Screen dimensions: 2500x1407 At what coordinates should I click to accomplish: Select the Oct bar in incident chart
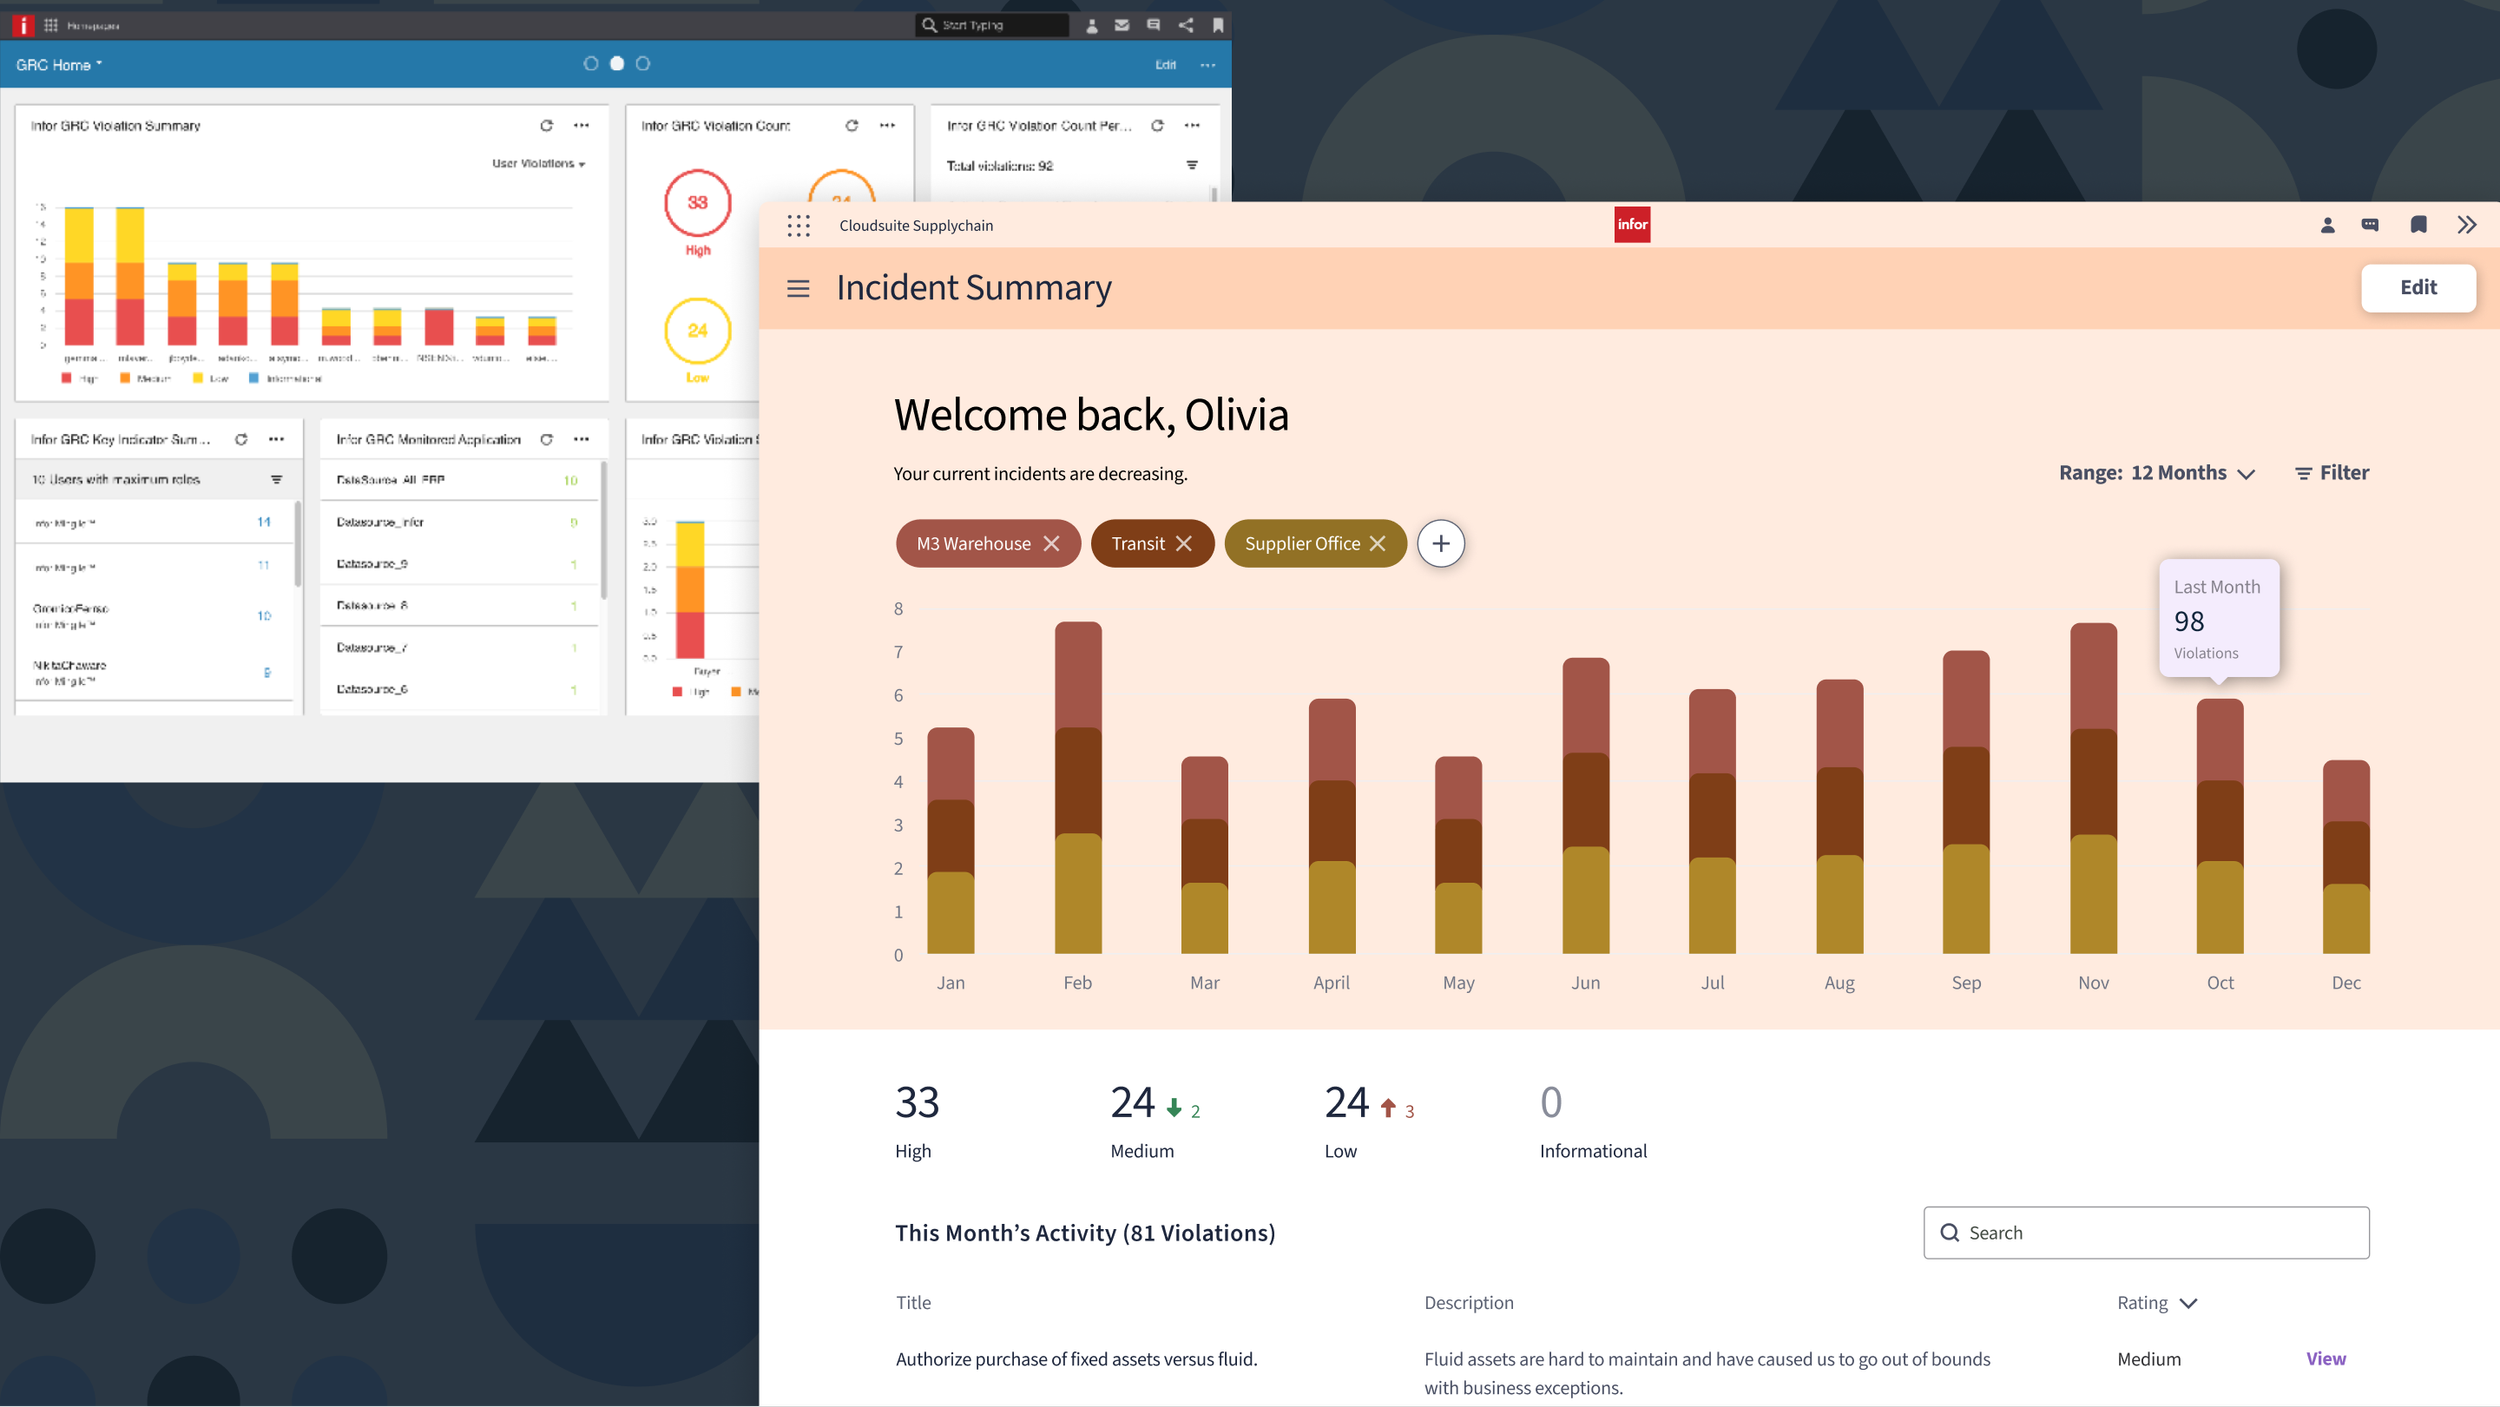coord(2219,825)
